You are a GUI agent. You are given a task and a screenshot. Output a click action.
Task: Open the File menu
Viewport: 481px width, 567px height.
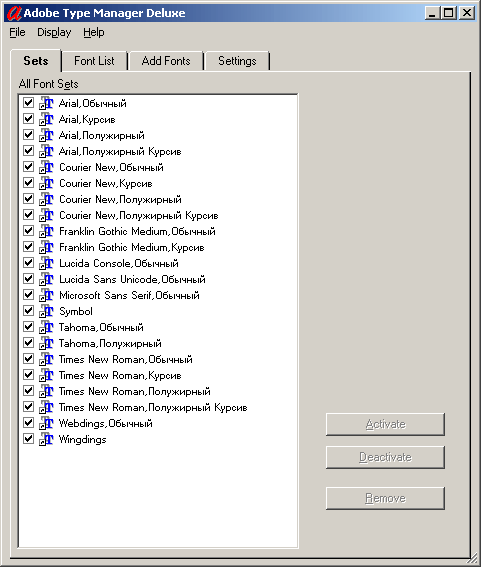coord(17,33)
